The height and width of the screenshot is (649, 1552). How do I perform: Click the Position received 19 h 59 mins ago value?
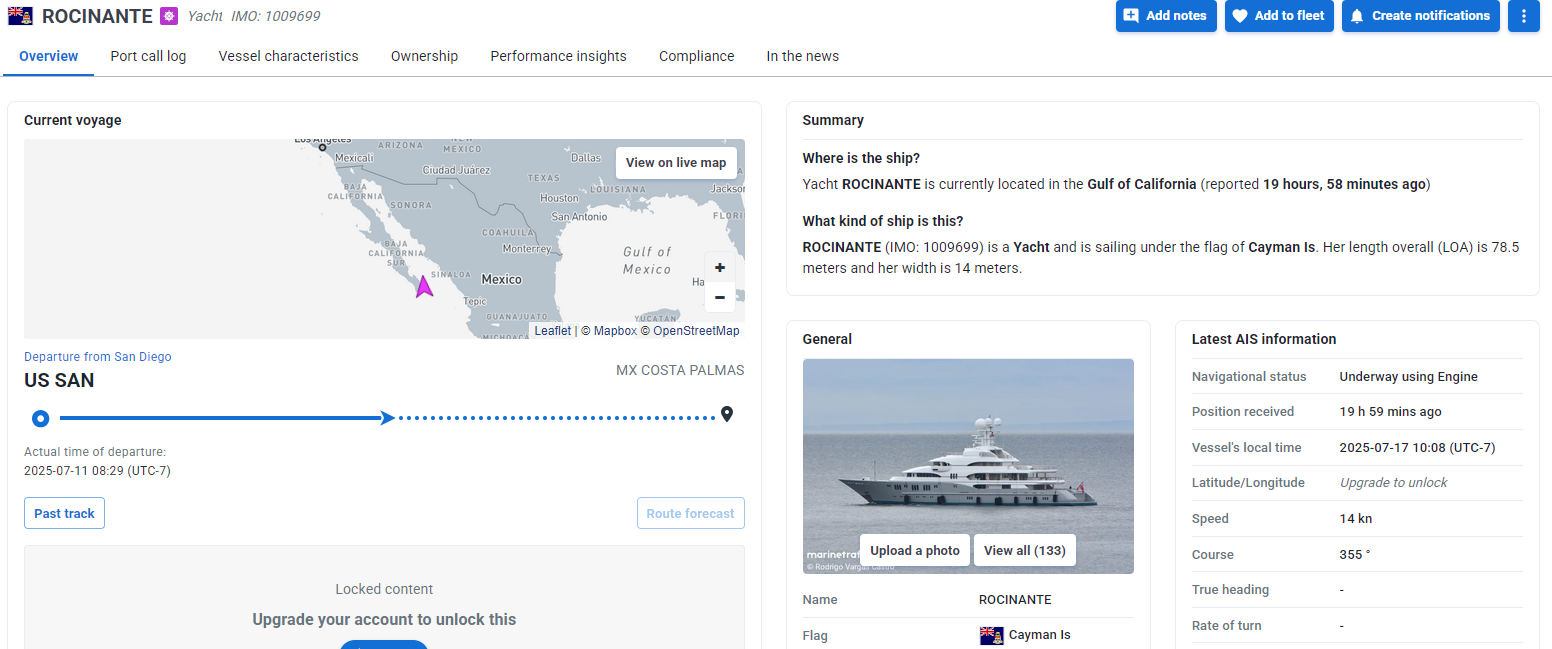tap(1390, 412)
